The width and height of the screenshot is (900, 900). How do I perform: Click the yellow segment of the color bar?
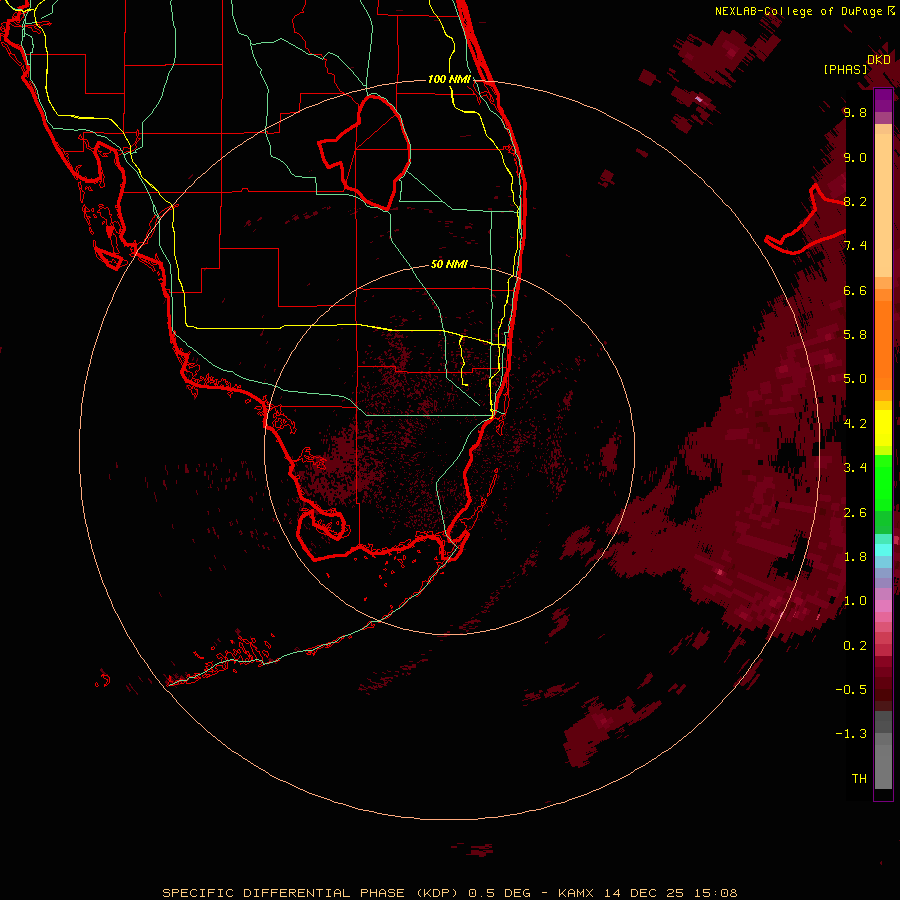tap(883, 428)
